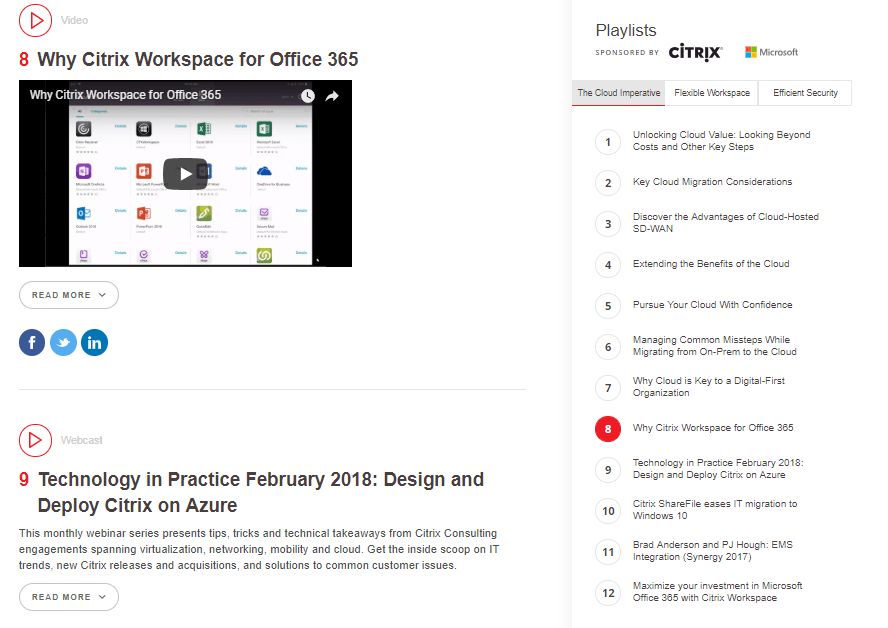Switch to the Flexible Workspace tab

click(x=712, y=93)
